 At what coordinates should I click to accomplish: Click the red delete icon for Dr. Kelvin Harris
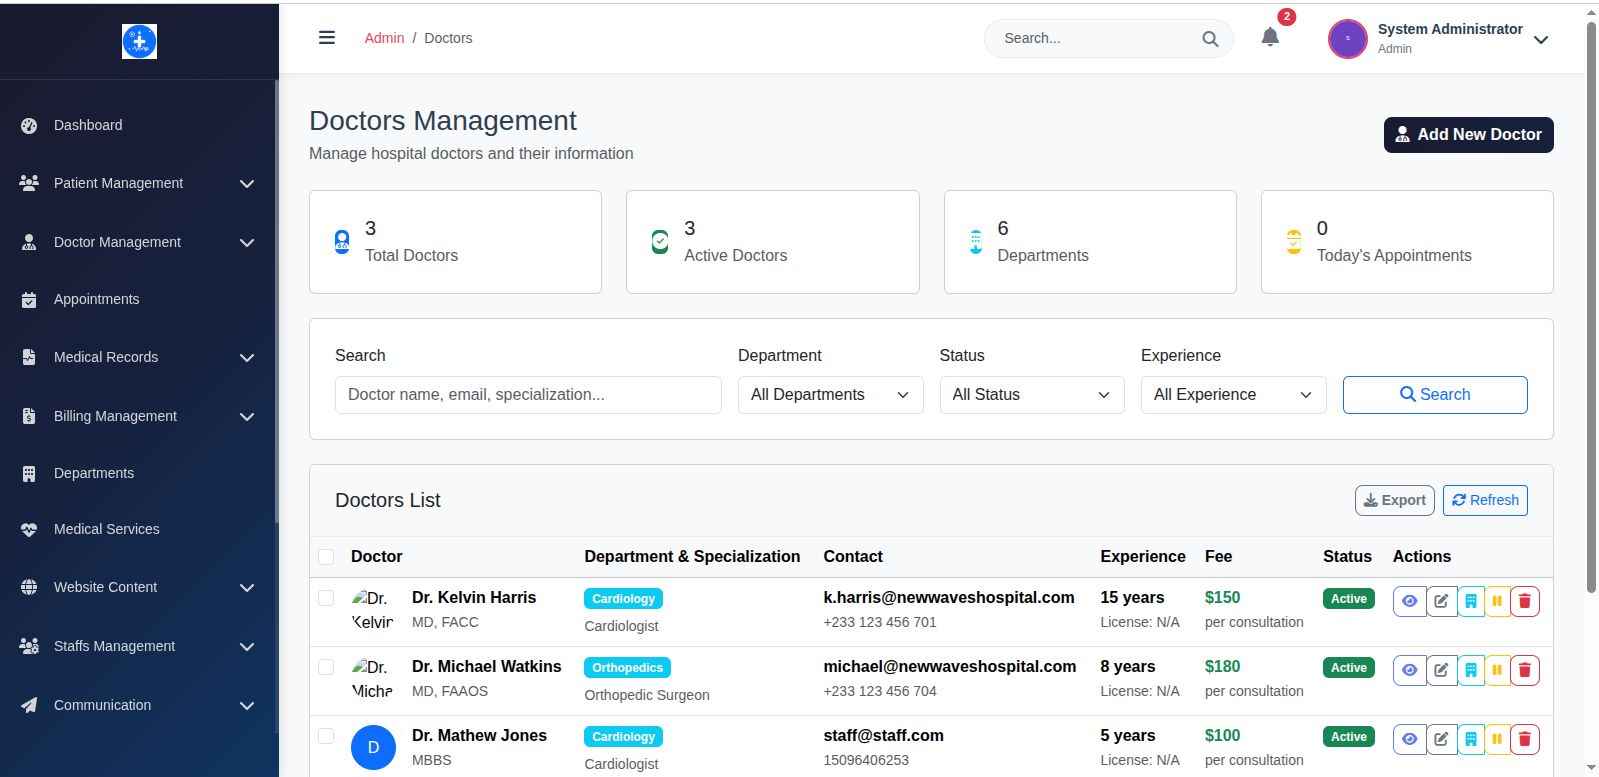click(1524, 601)
